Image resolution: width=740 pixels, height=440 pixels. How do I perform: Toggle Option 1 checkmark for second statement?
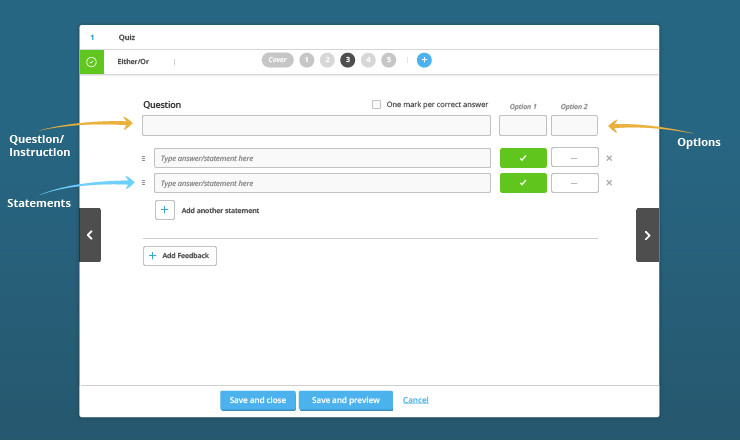click(x=523, y=183)
